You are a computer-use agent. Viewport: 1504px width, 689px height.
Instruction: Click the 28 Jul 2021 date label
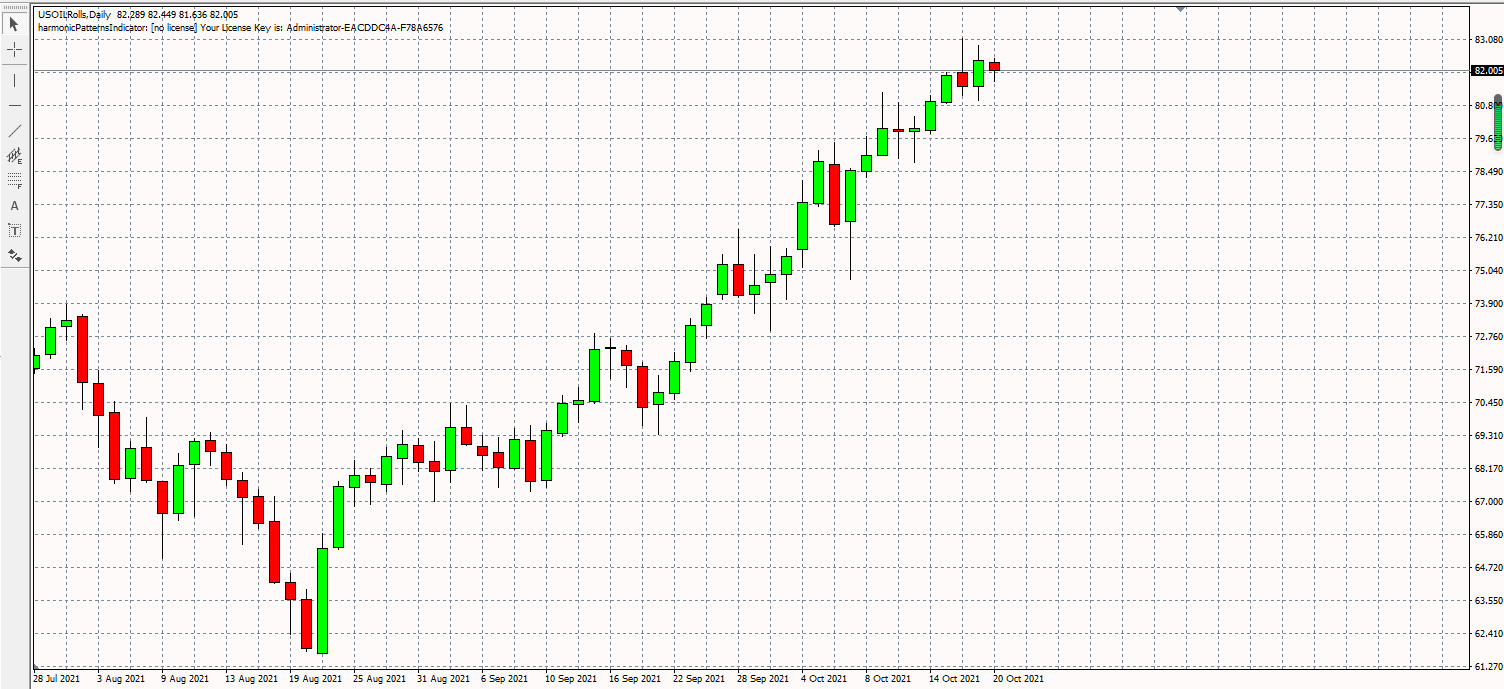(x=57, y=678)
